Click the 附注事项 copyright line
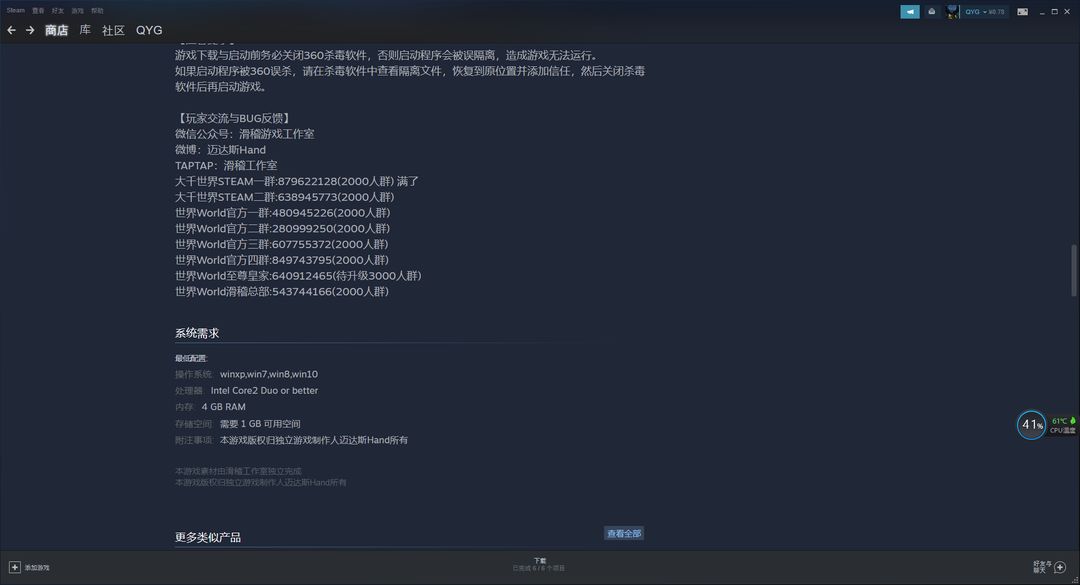Viewport: 1080px width, 585px height. coord(291,440)
